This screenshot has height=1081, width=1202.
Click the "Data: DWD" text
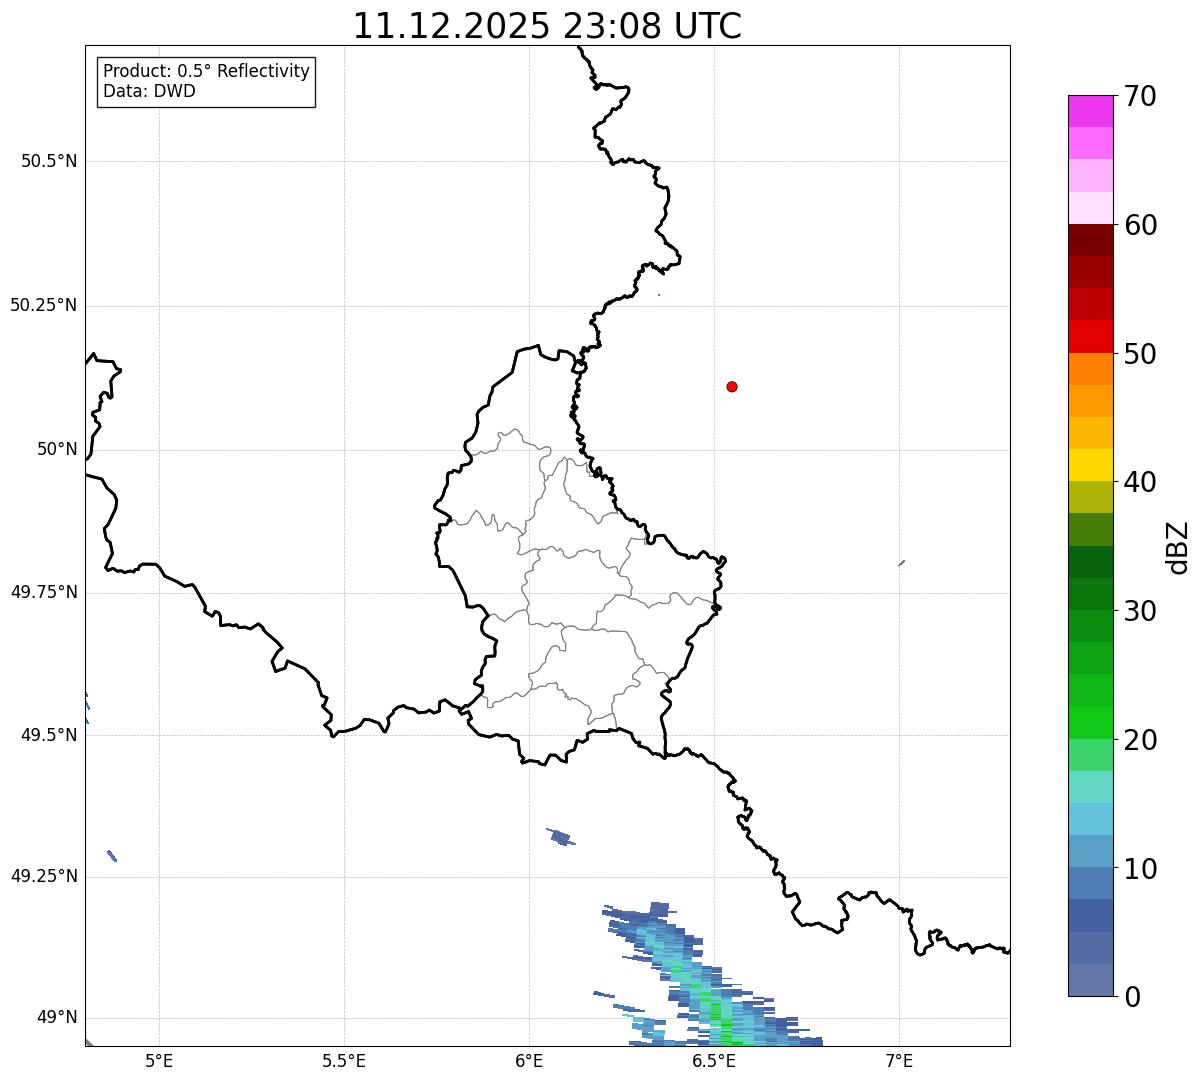(x=149, y=91)
